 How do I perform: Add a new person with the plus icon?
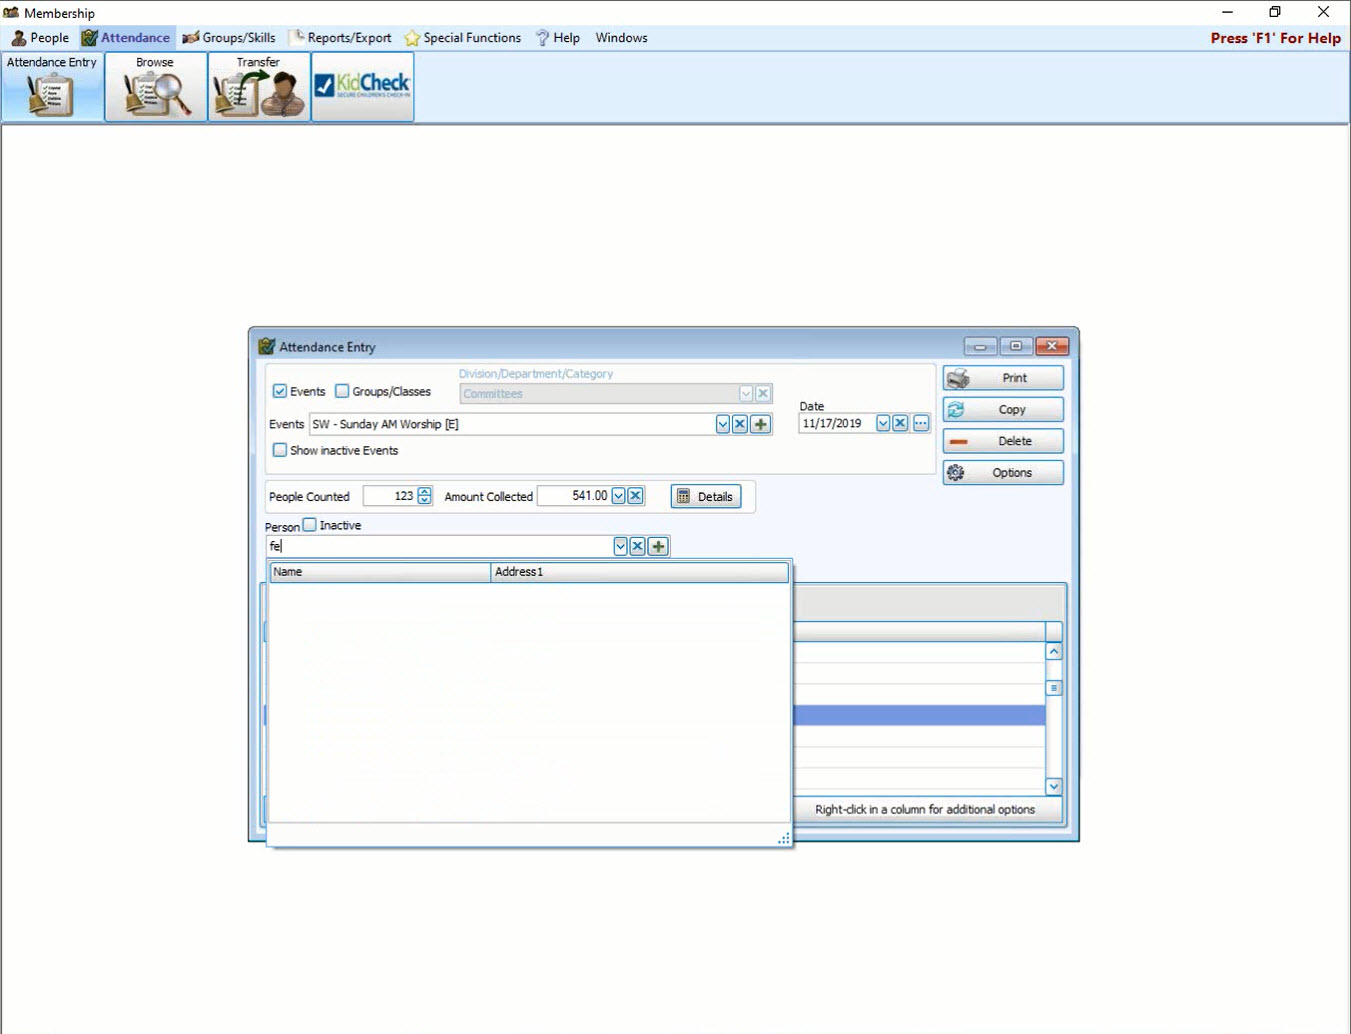[x=658, y=546]
